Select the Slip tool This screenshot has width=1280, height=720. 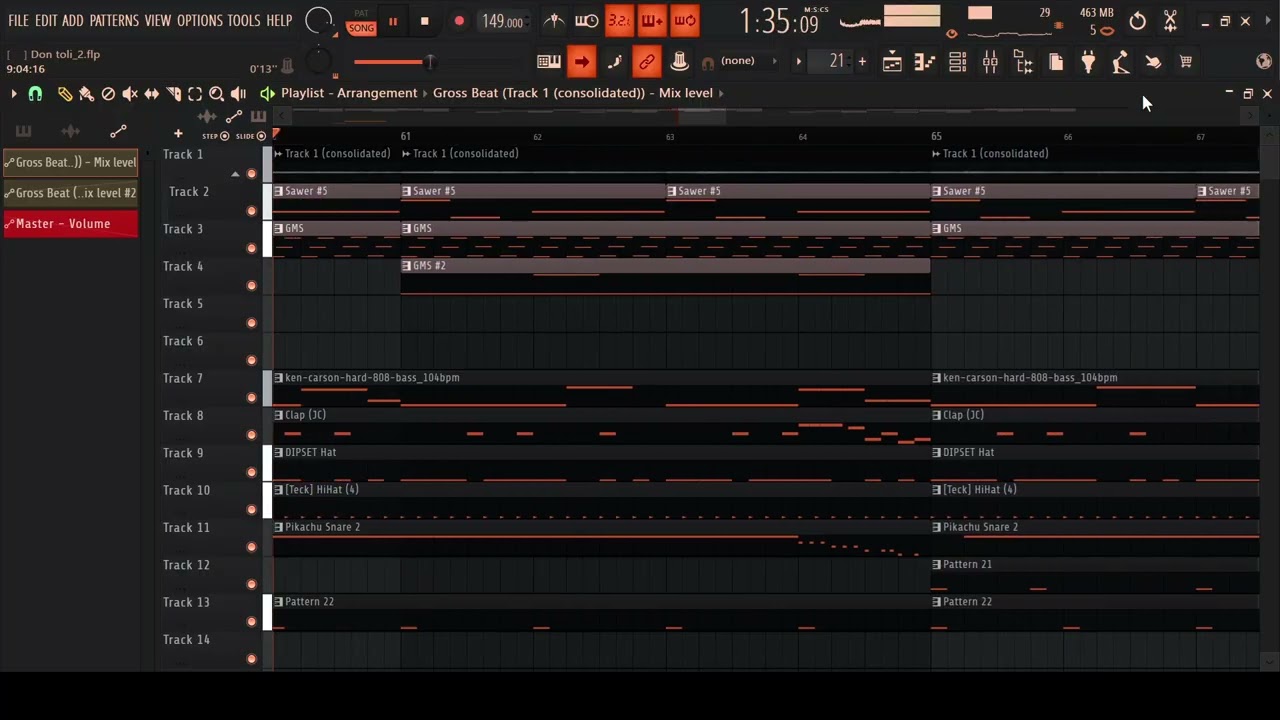coord(152,94)
